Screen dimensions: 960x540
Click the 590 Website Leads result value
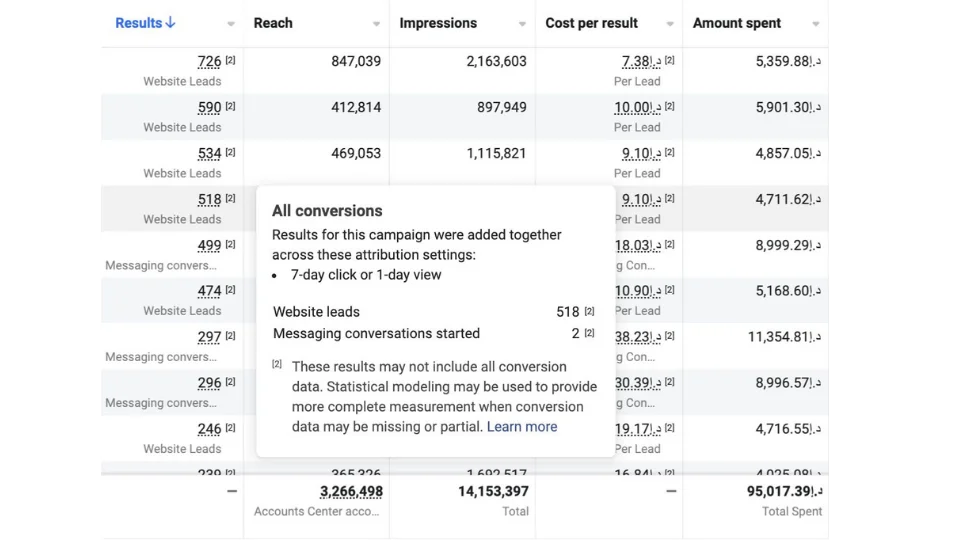[x=209, y=107]
